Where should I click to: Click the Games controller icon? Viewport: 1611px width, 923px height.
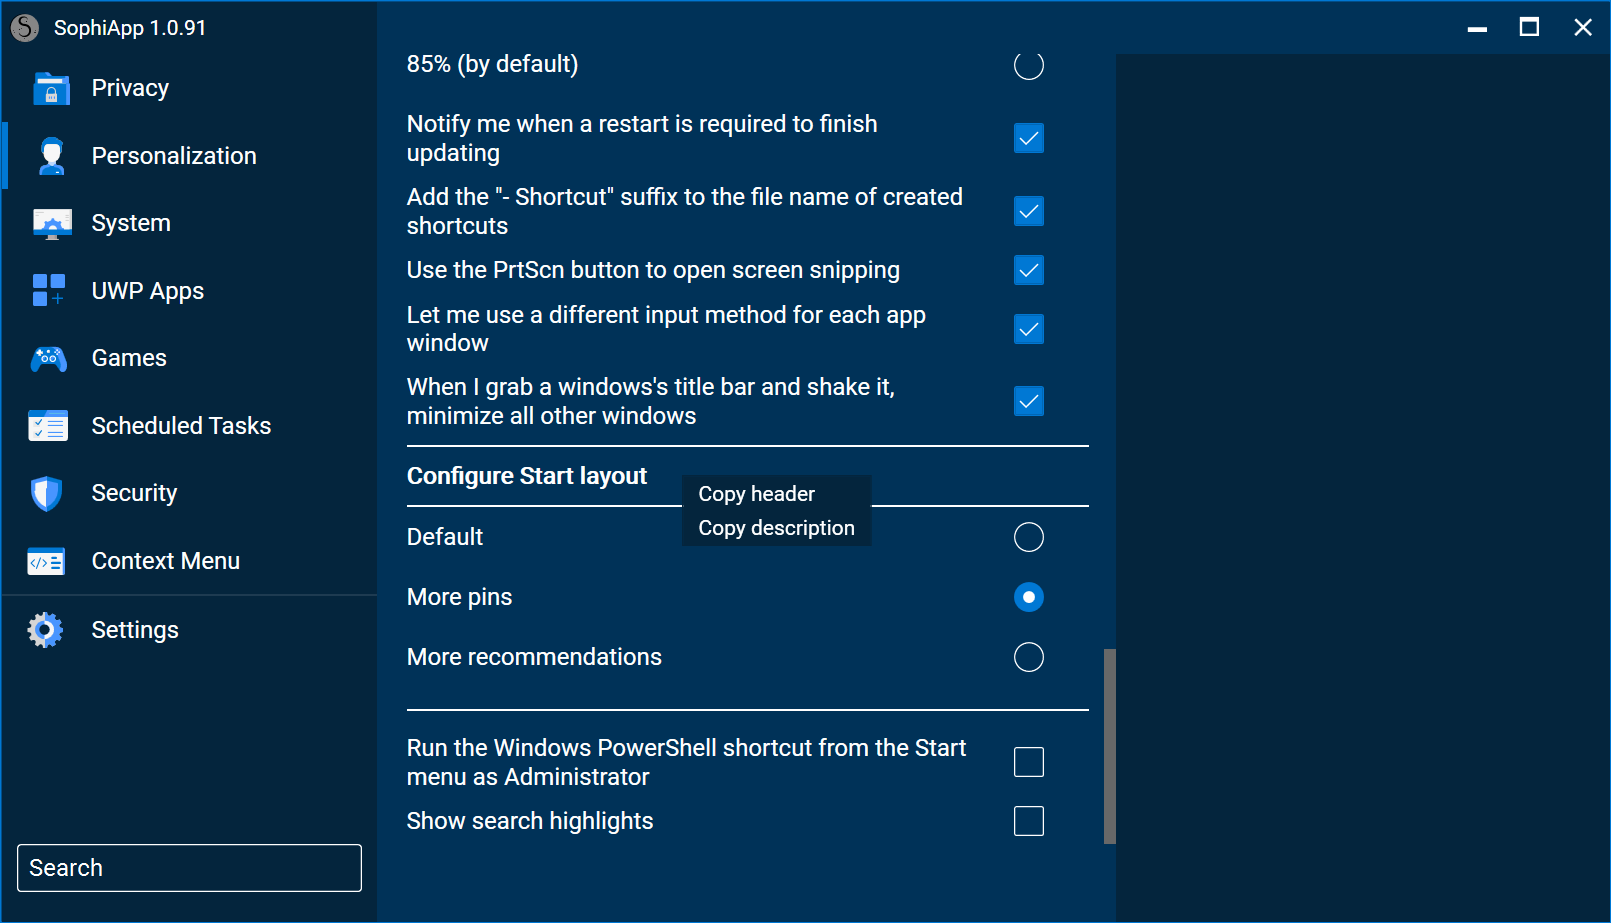pyautogui.click(x=49, y=359)
